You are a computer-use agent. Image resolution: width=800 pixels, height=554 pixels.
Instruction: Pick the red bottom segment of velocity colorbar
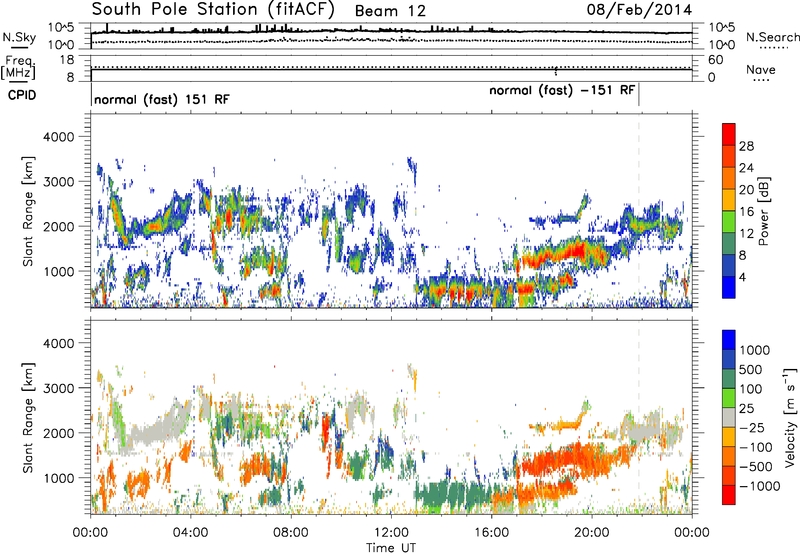coord(729,495)
